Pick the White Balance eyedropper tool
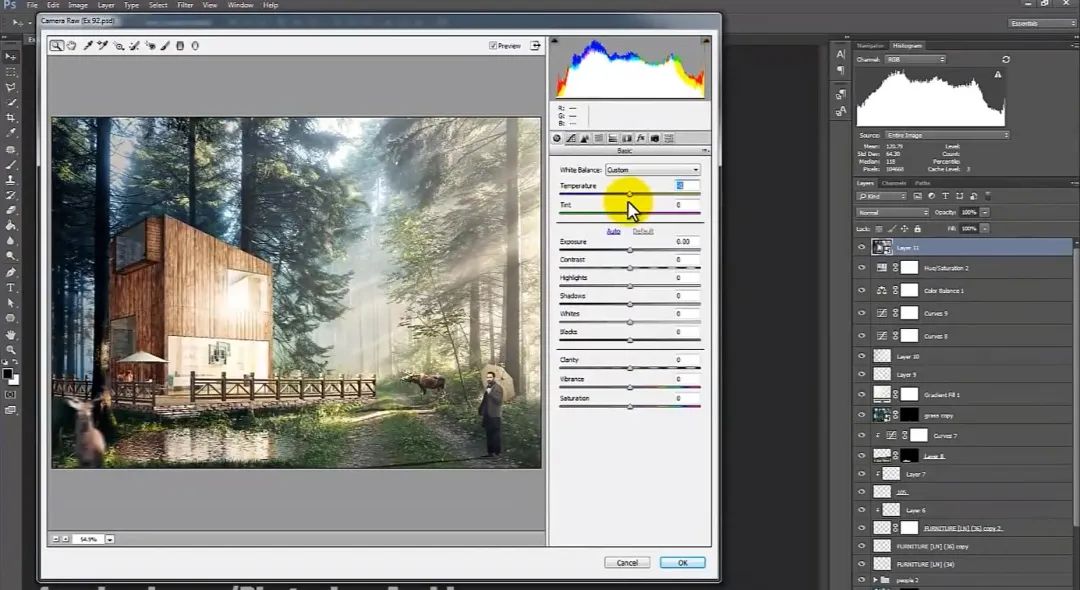Screen dimensions: 1080x590 click(x=88, y=45)
